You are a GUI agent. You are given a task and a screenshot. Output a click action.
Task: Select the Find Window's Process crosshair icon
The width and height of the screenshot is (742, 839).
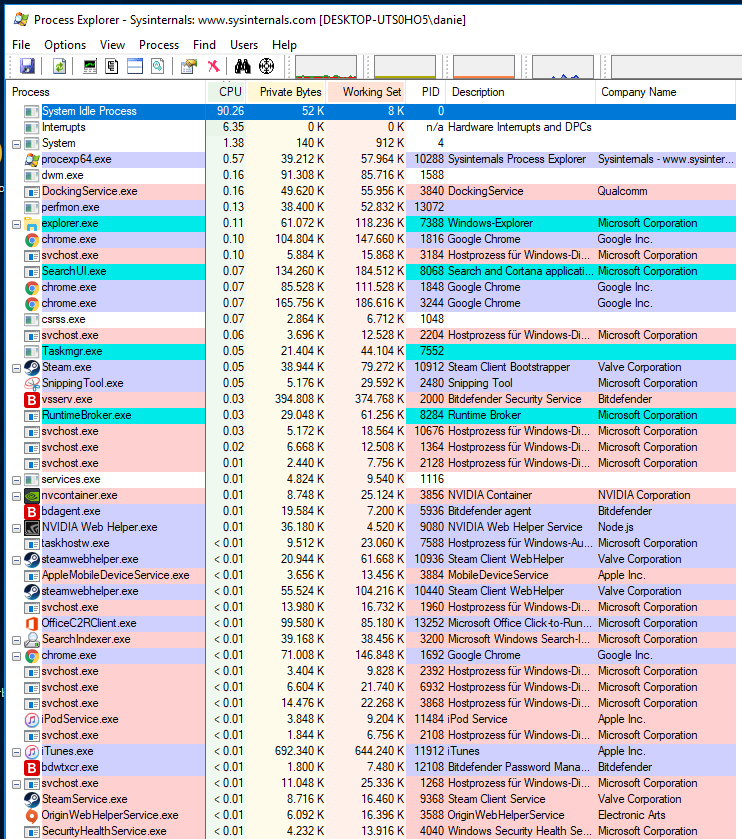[x=266, y=66]
